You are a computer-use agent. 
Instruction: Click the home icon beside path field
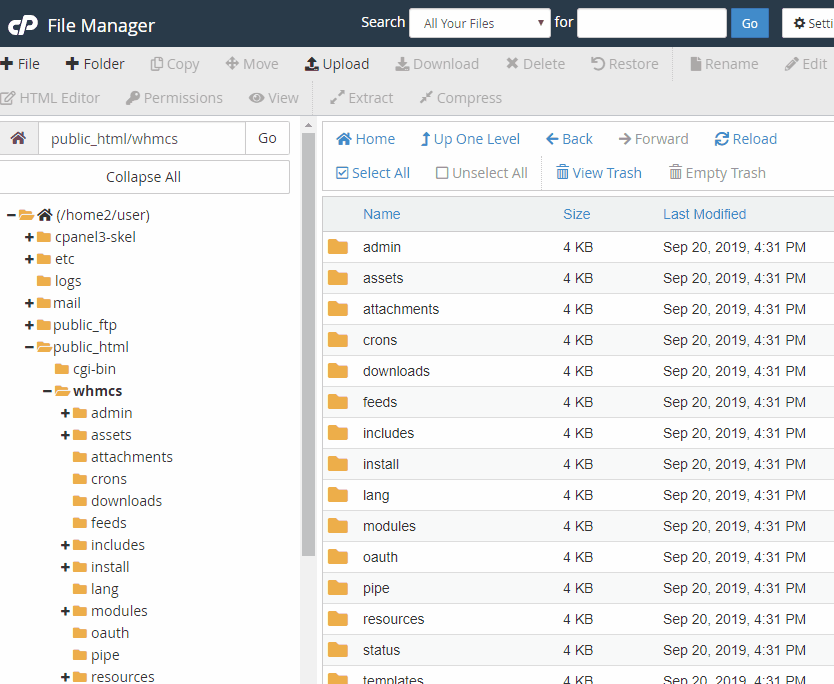tap(19, 138)
